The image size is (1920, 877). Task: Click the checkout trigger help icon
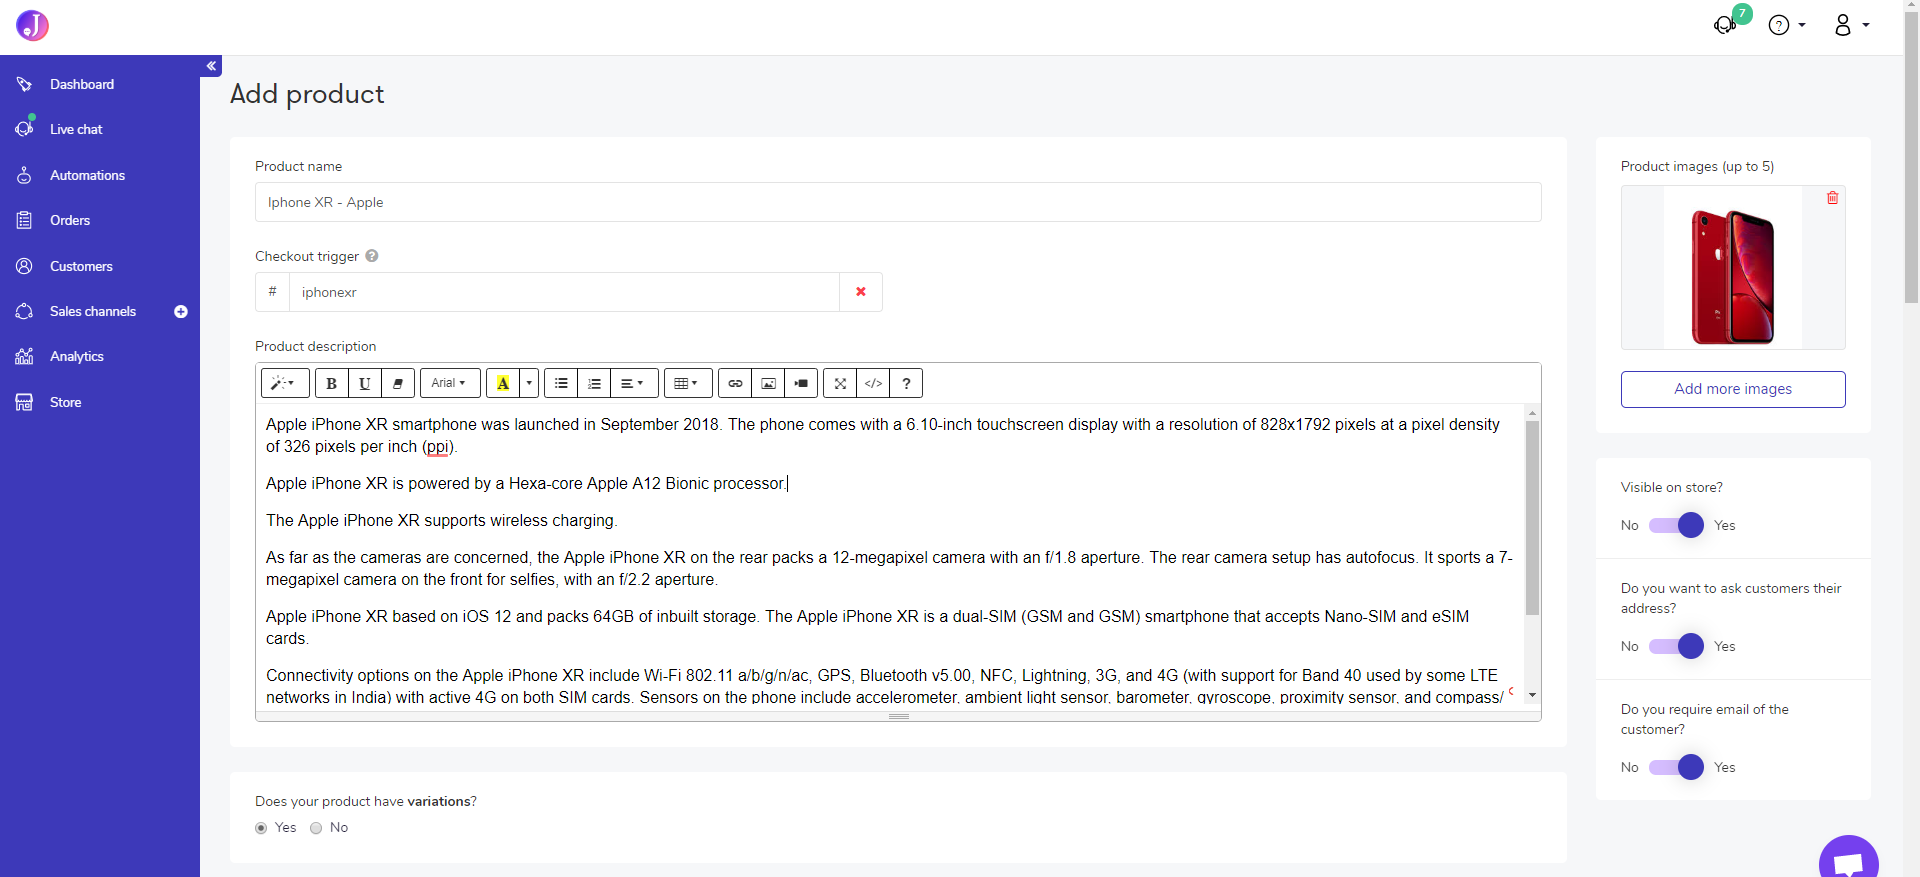coord(372,256)
